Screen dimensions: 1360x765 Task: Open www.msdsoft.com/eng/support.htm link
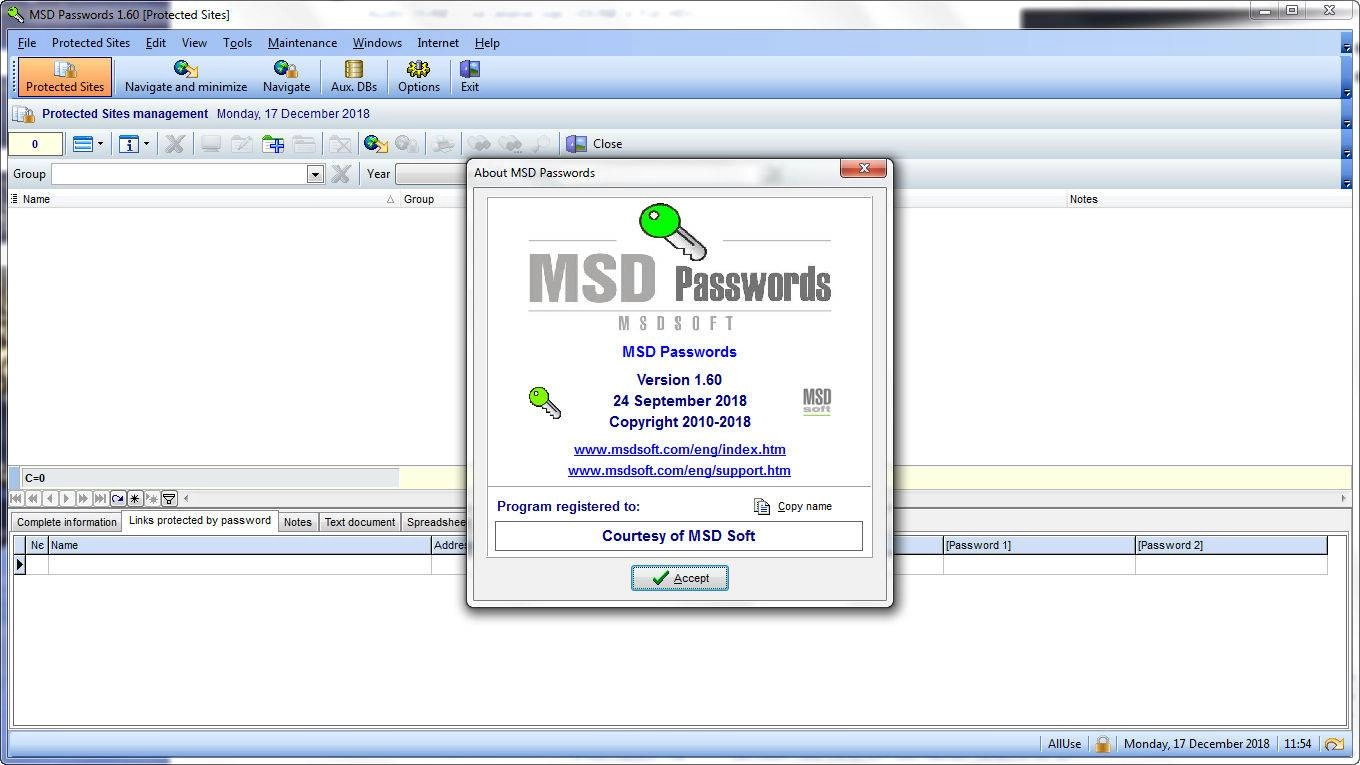tap(679, 470)
